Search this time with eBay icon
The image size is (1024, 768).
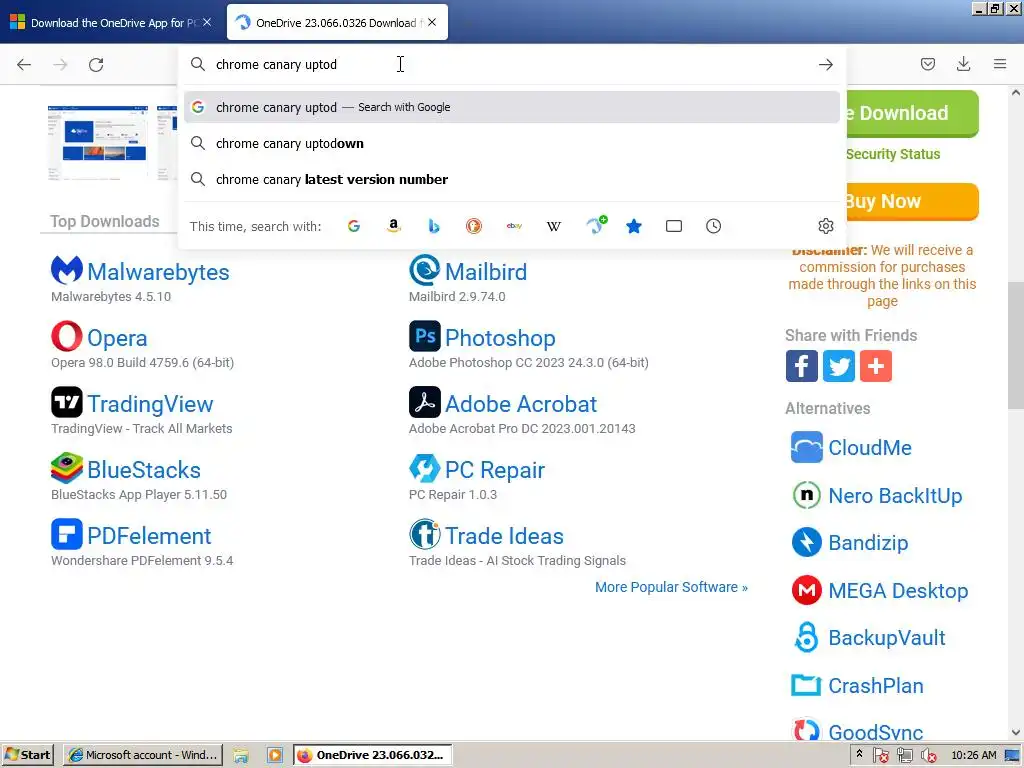tap(514, 226)
